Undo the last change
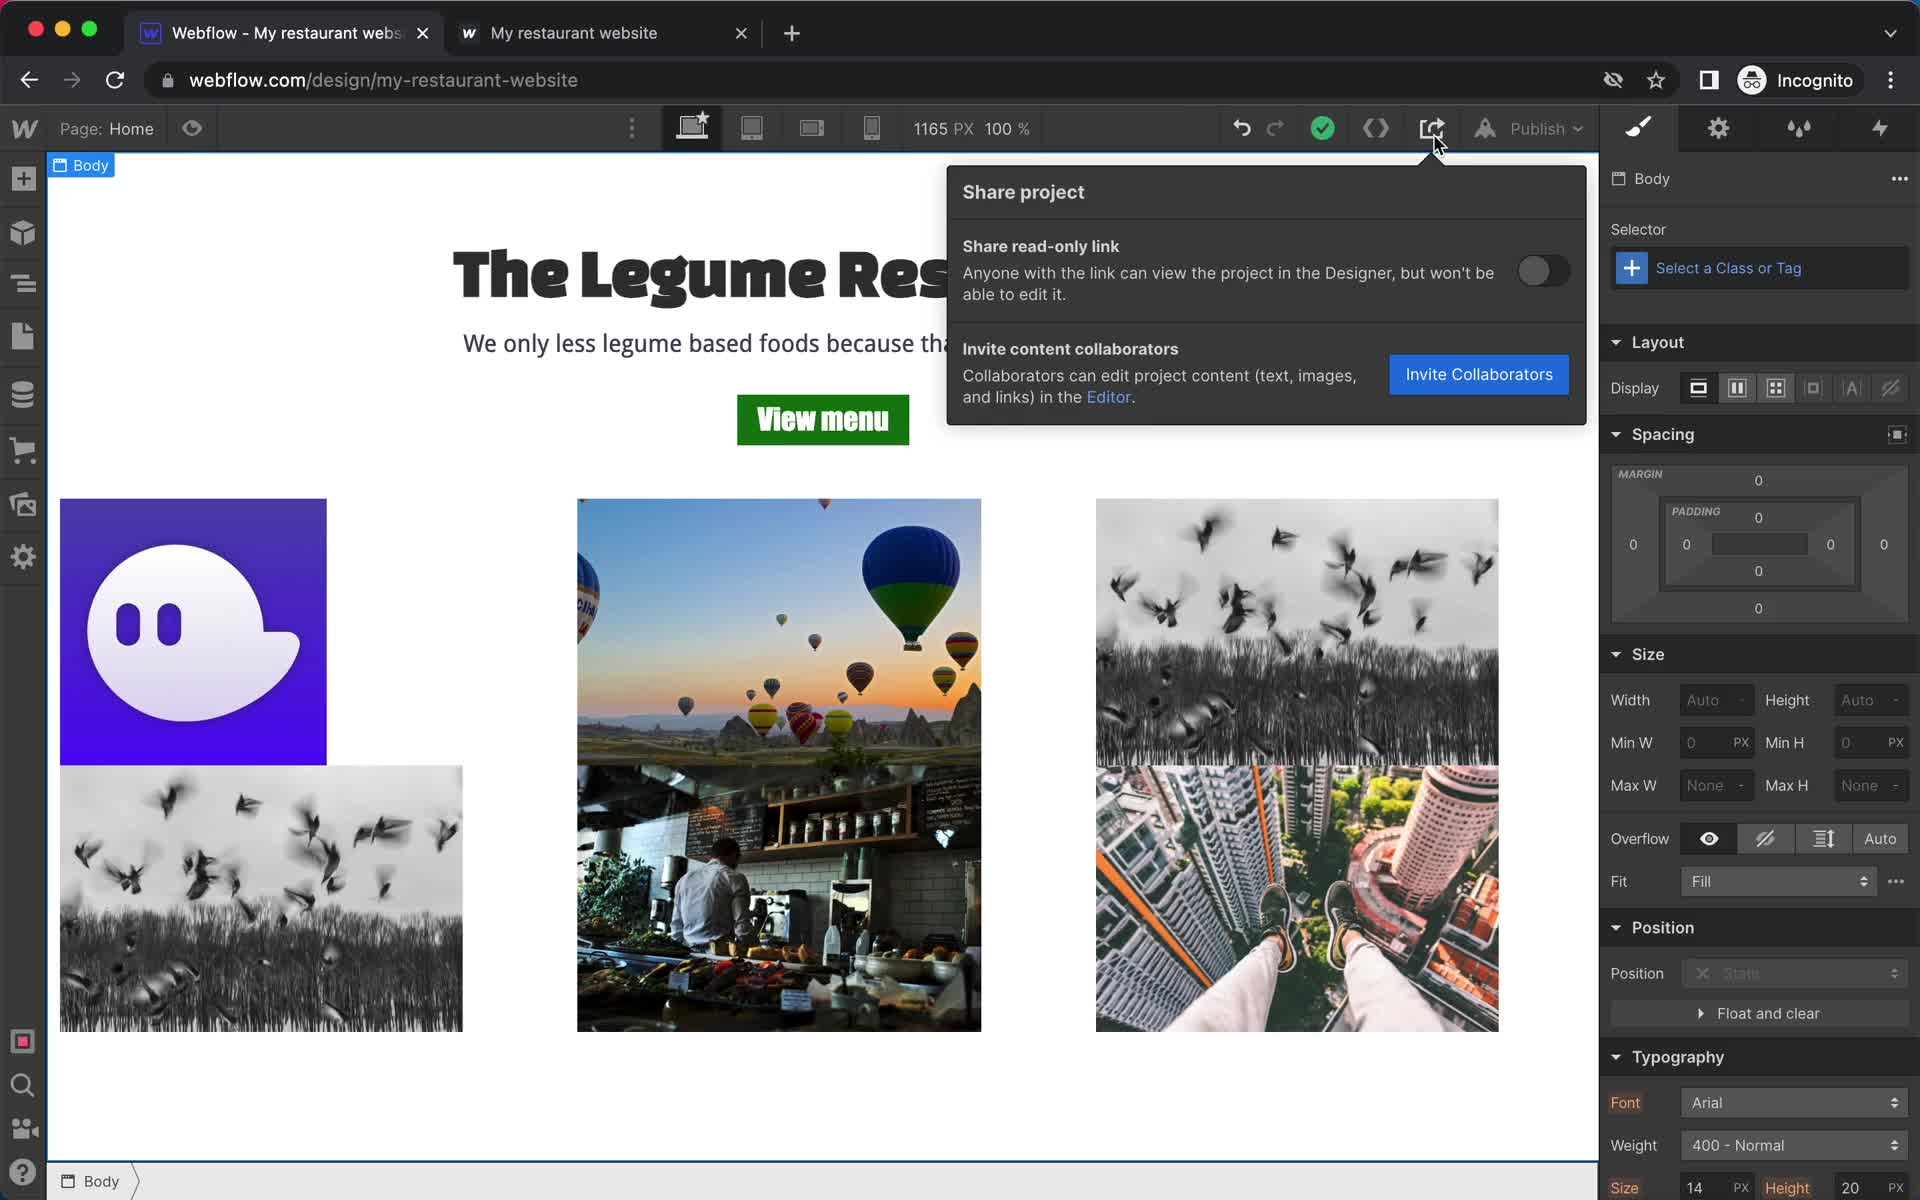Screen dimensions: 1920x1200 coord(1242,128)
